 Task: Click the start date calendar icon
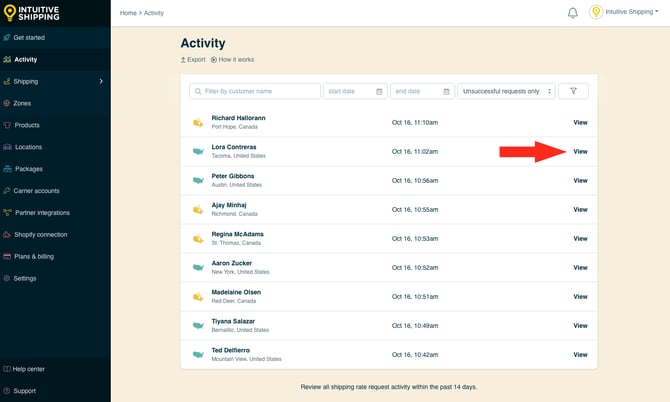379,91
